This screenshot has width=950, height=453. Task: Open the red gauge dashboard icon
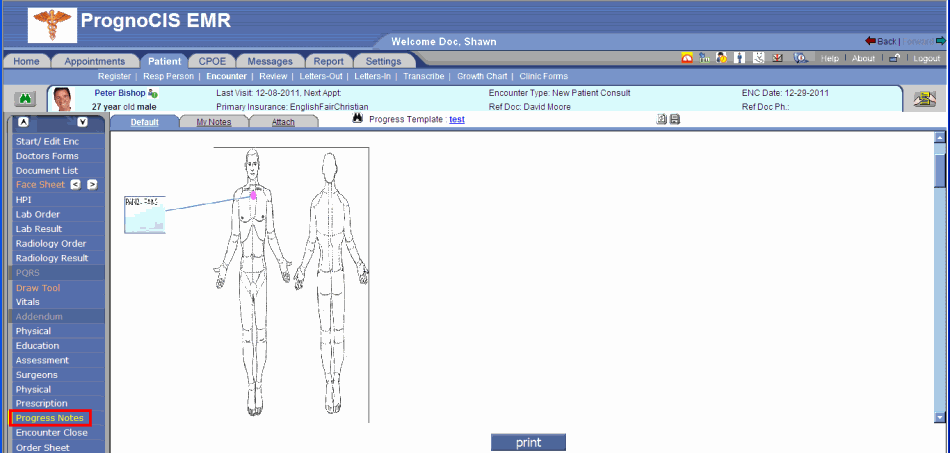tap(687, 58)
